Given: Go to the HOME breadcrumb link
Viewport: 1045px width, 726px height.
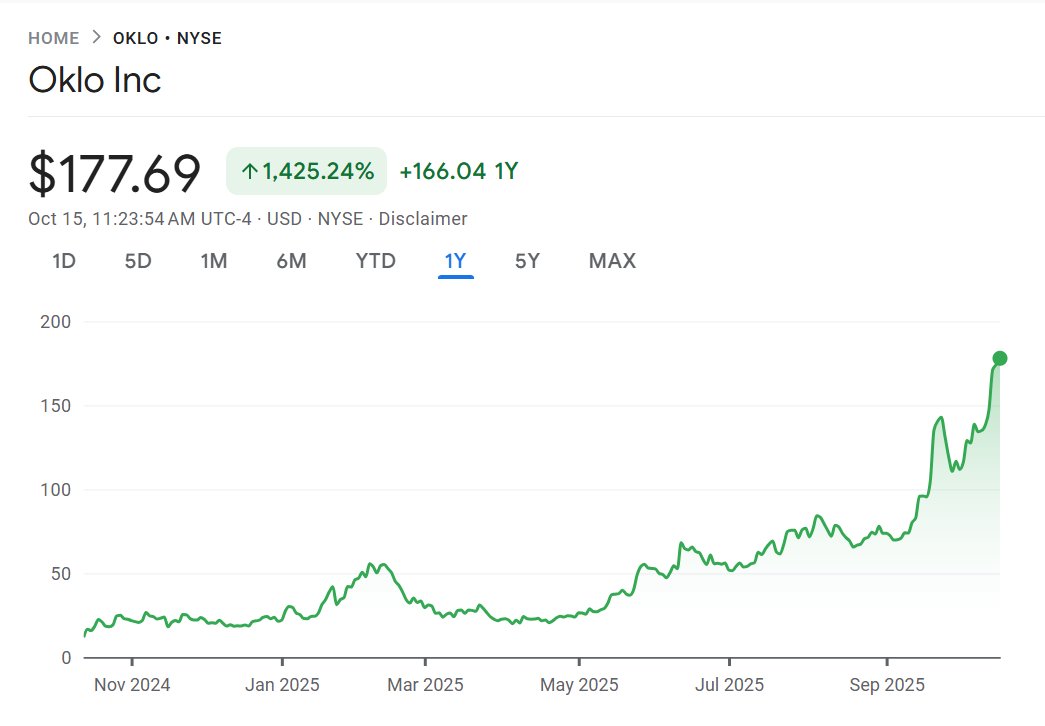Looking at the screenshot, I should pos(53,38).
